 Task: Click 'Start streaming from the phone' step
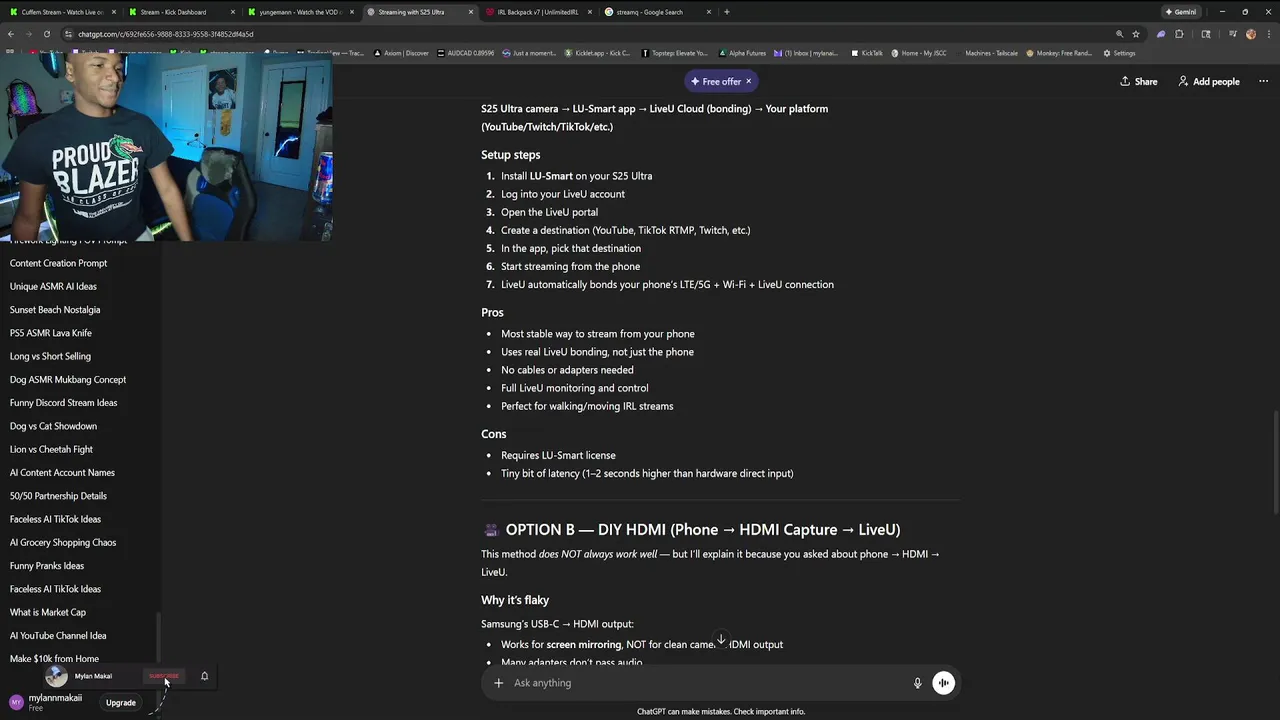point(570,266)
